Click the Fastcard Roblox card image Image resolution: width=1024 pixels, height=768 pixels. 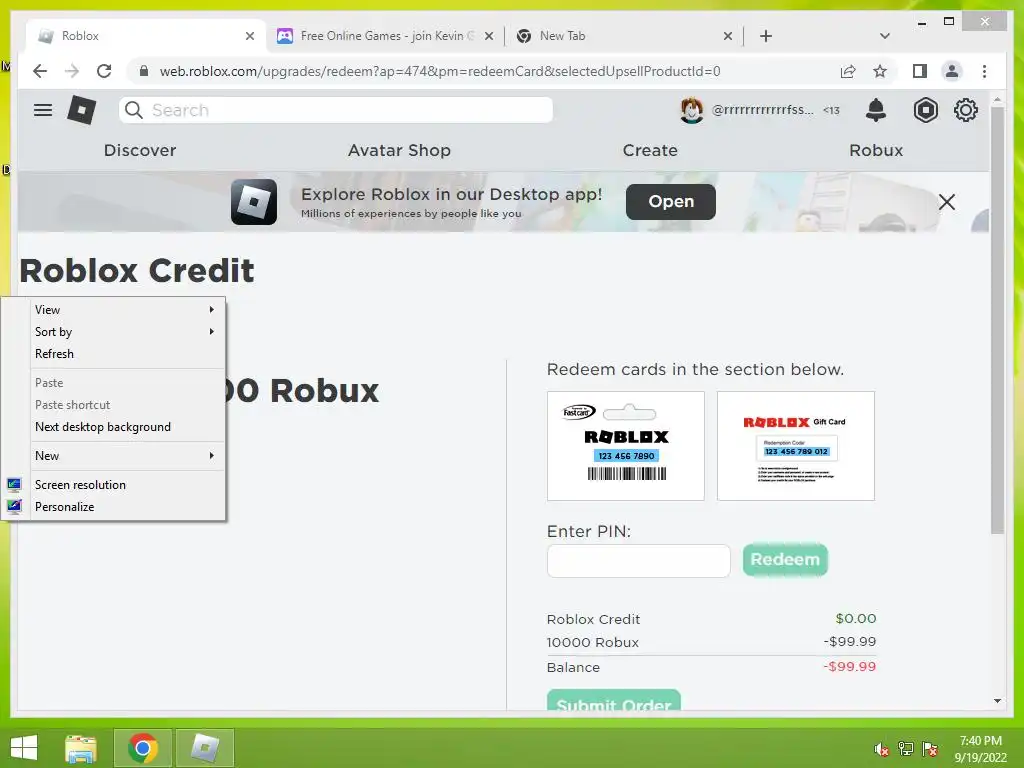(x=626, y=446)
